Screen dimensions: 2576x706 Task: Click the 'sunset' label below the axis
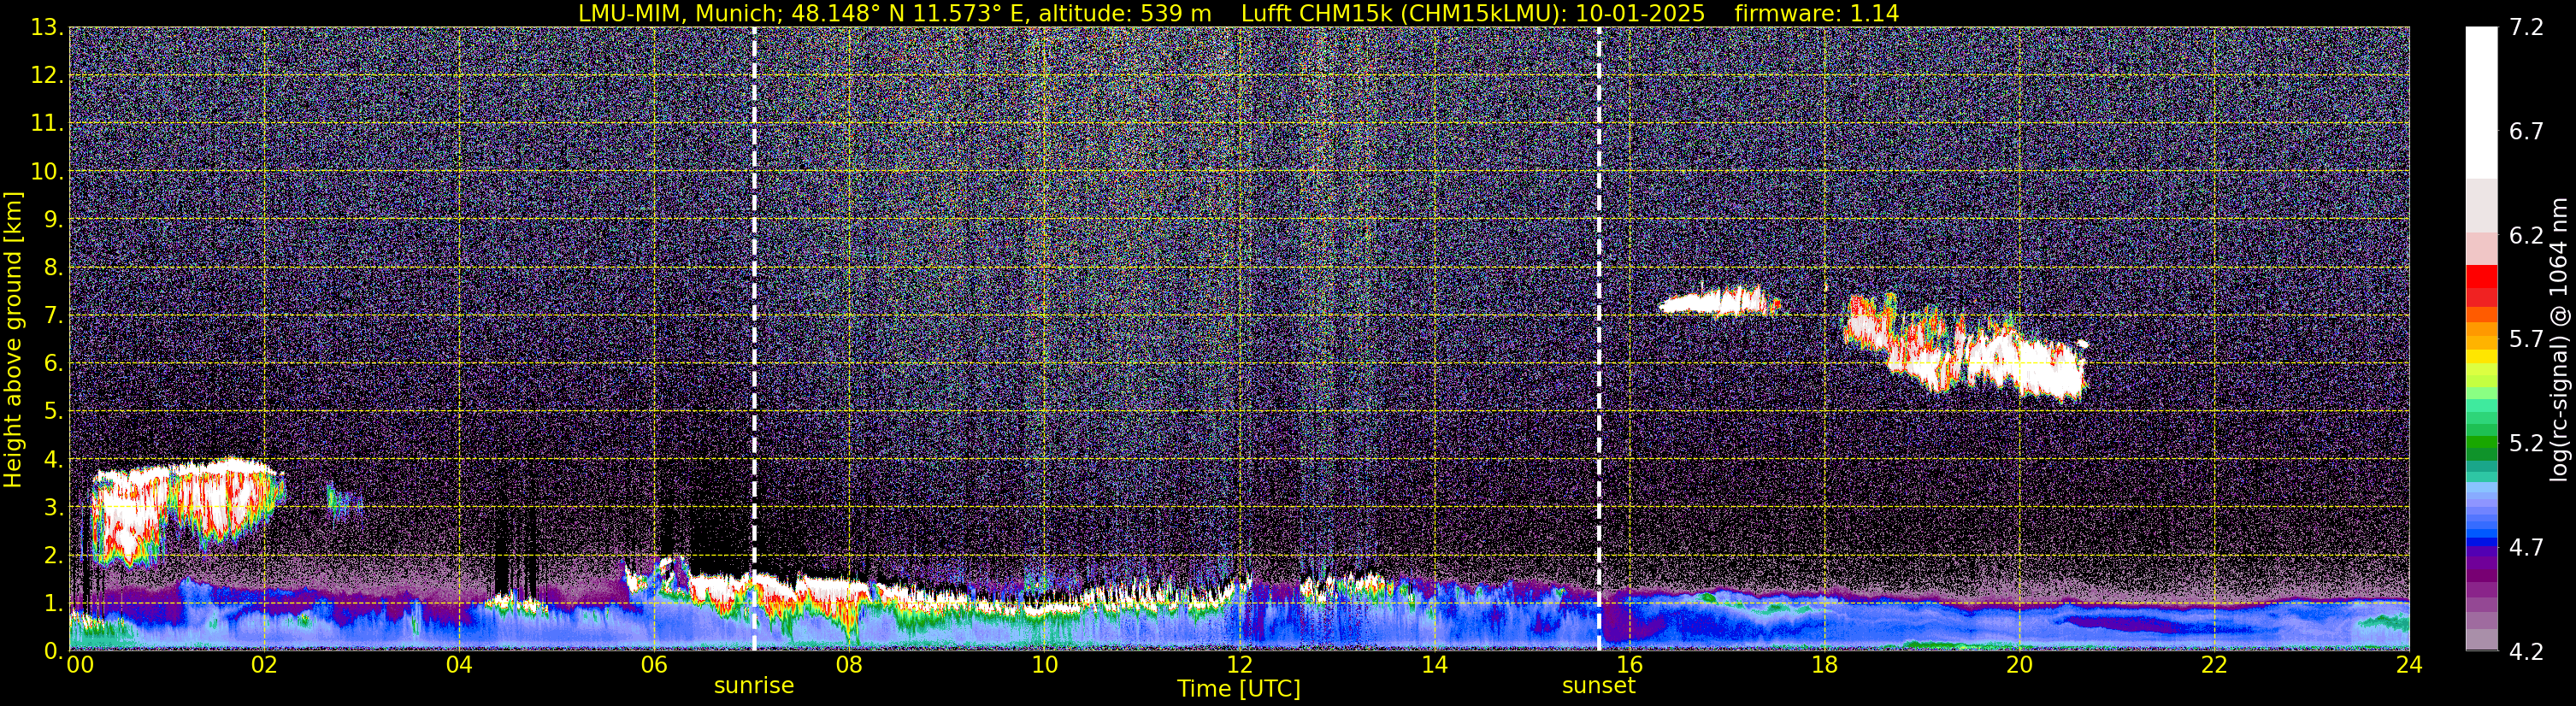coord(1599,686)
